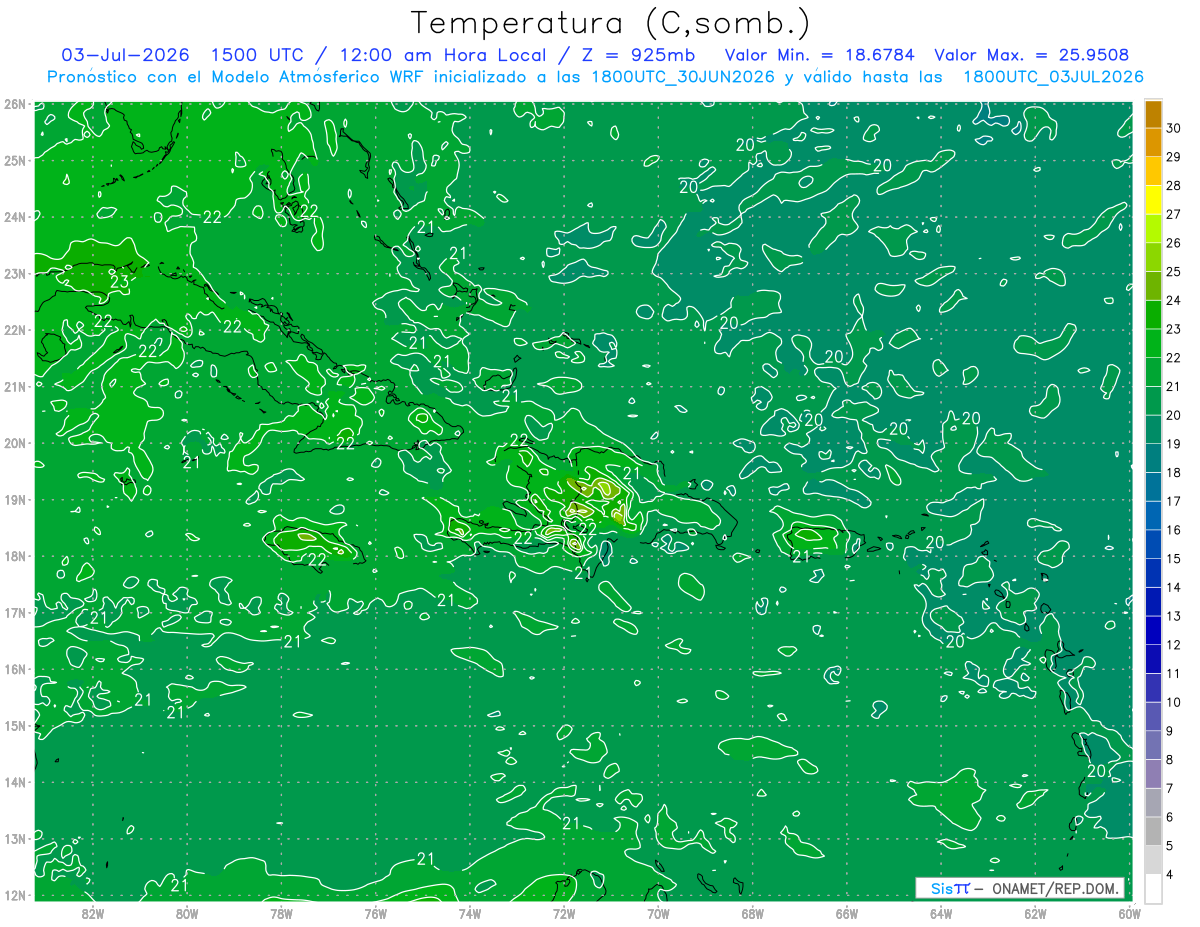Click color scale value 27
This screenshot has height=927, width=1200.
tap(1173, 214)
